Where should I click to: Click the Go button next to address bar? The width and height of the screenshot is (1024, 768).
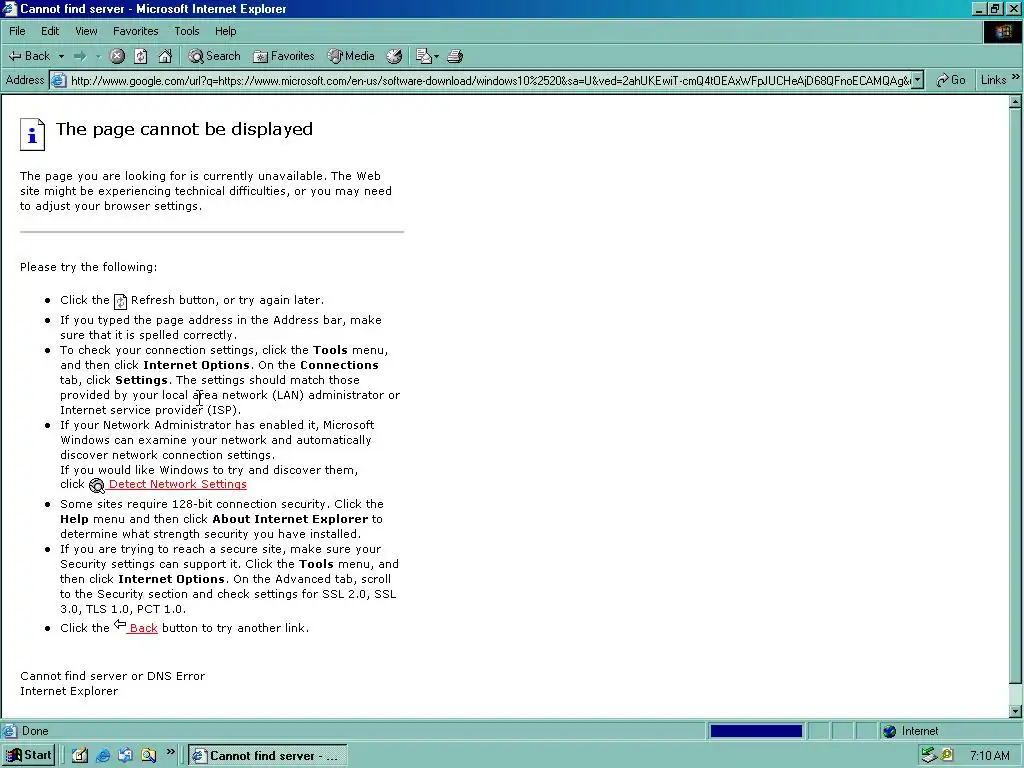(951, 80)
